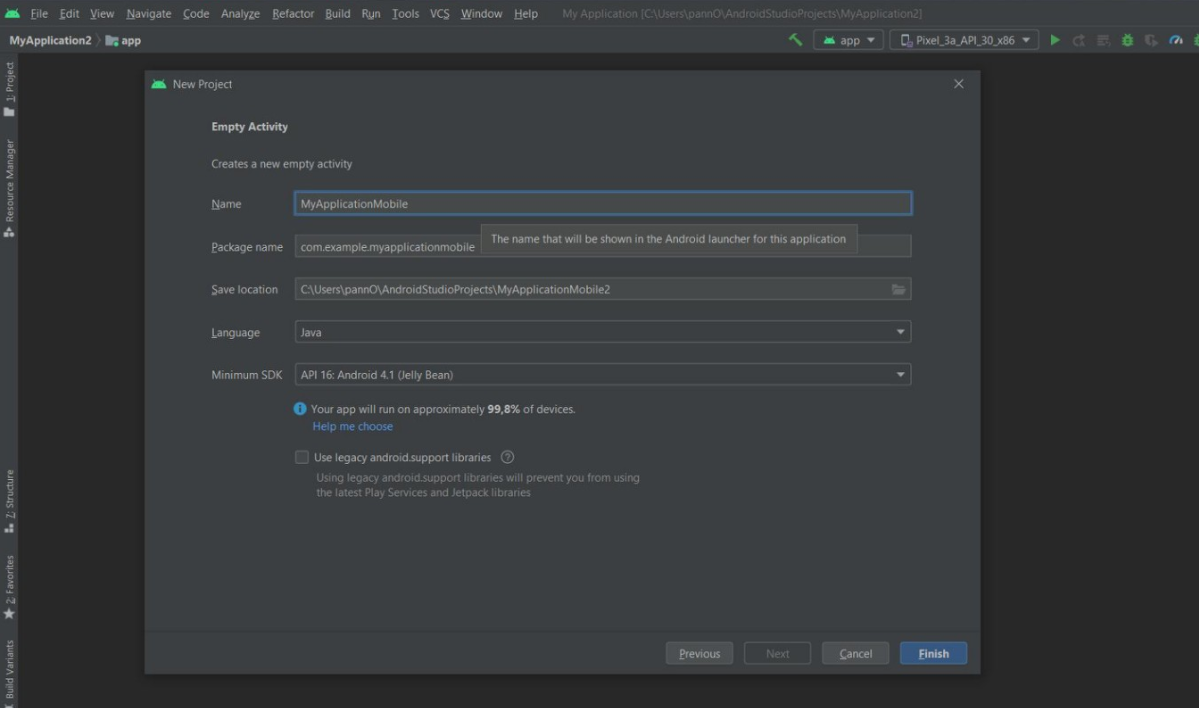Click the Help me choose link
The width and height of the screenshot is (1199, 708).
(x=353, y=427)
